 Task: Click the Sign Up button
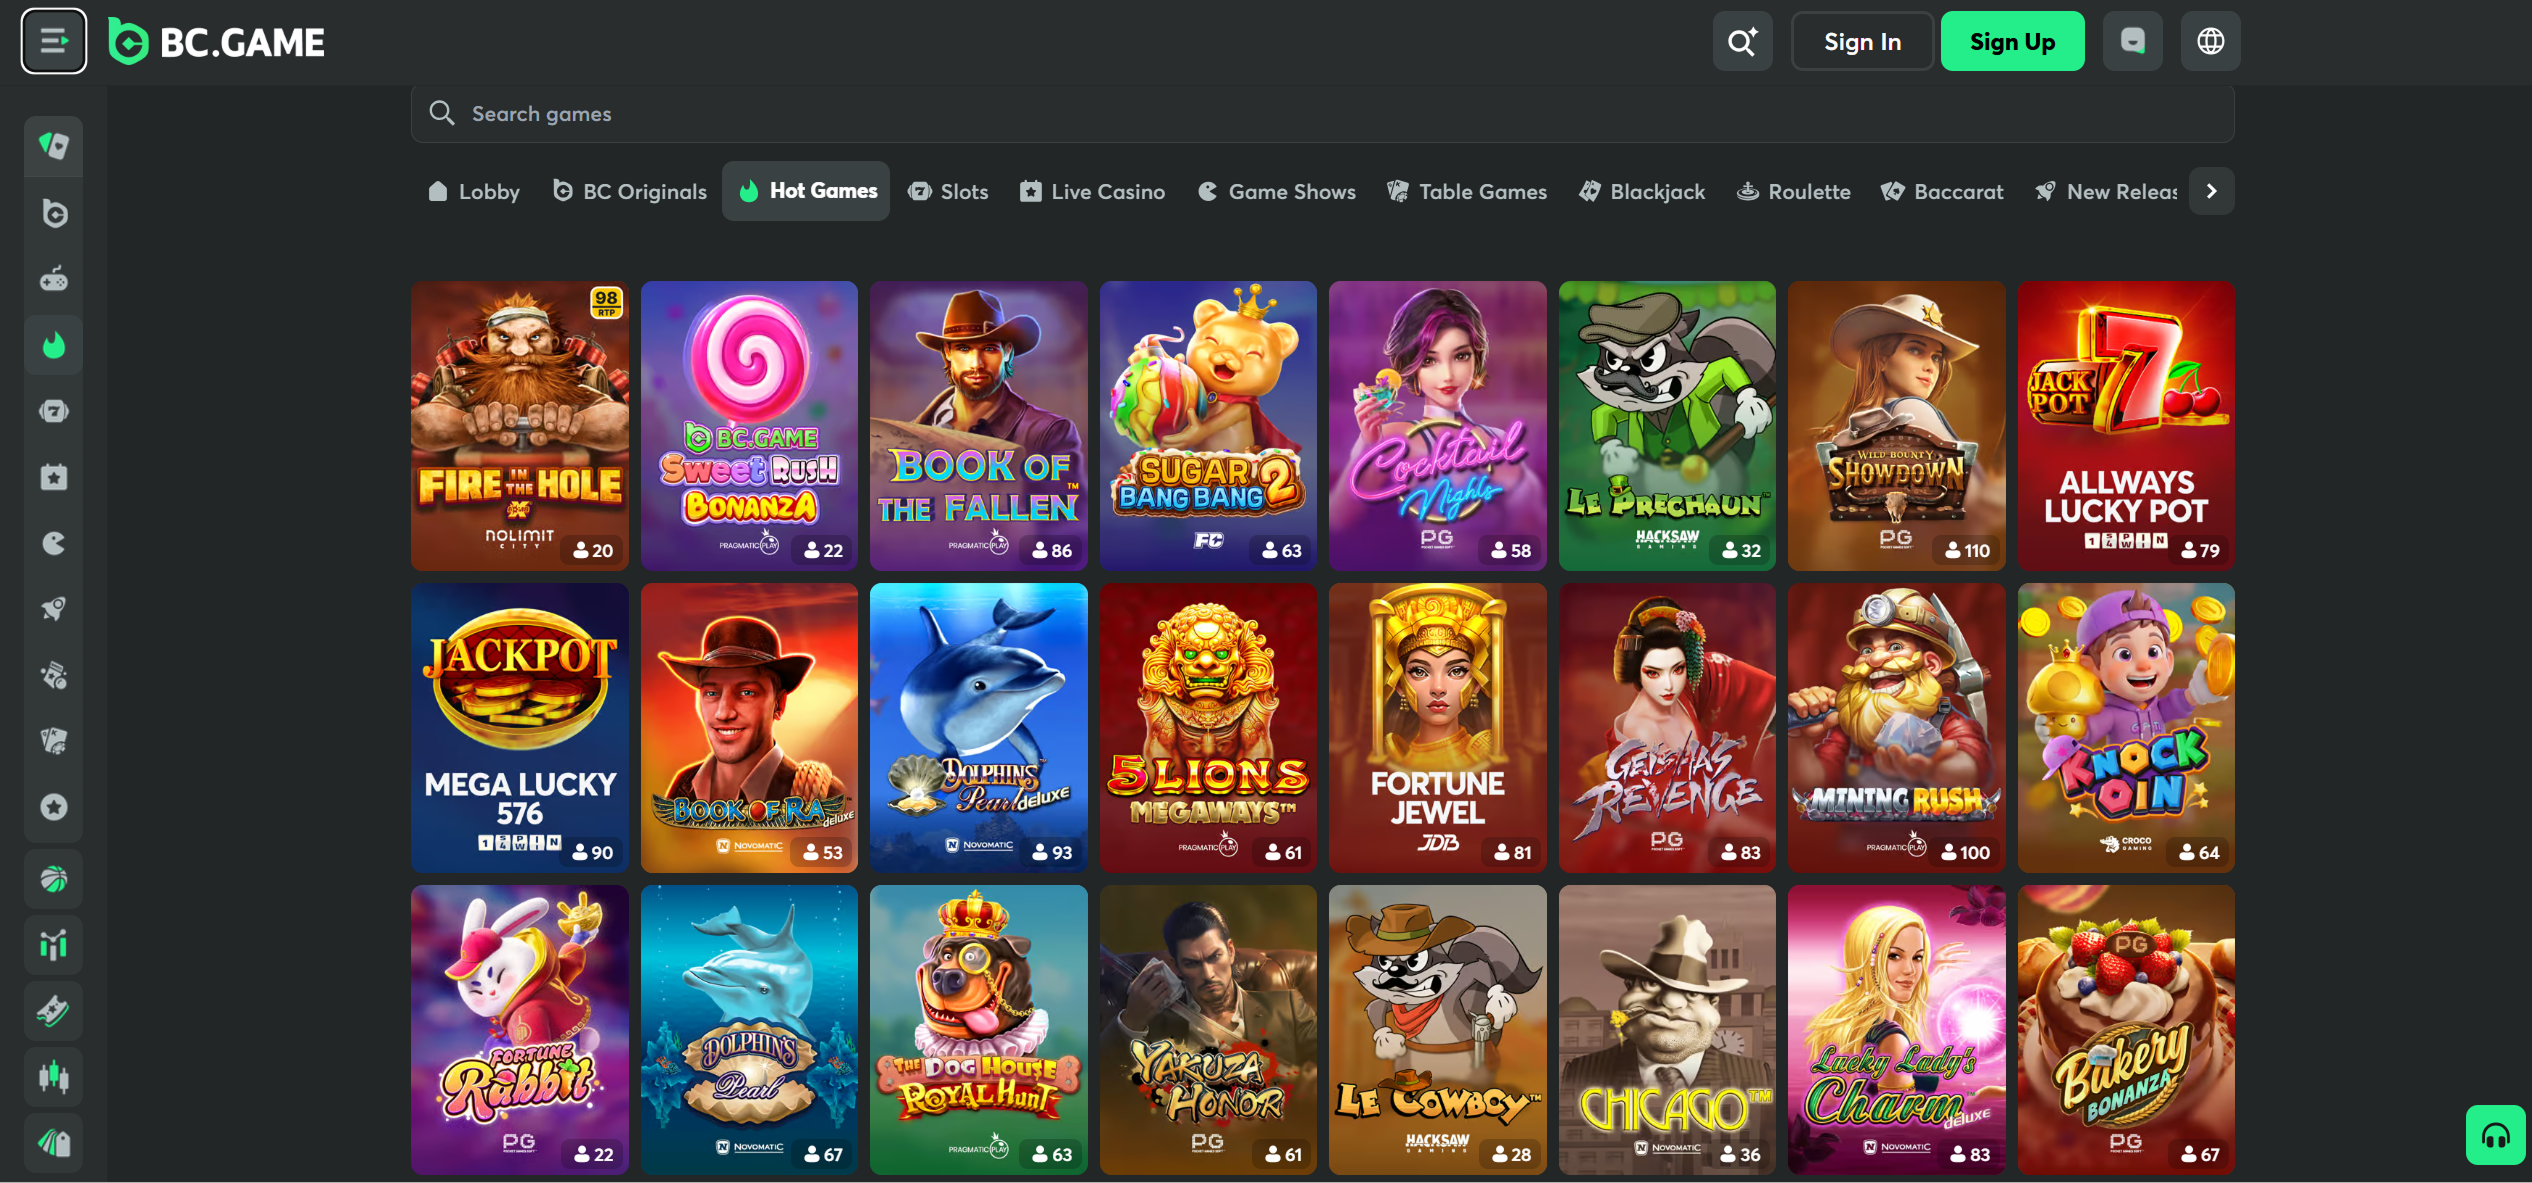(x=2012, y=41)
